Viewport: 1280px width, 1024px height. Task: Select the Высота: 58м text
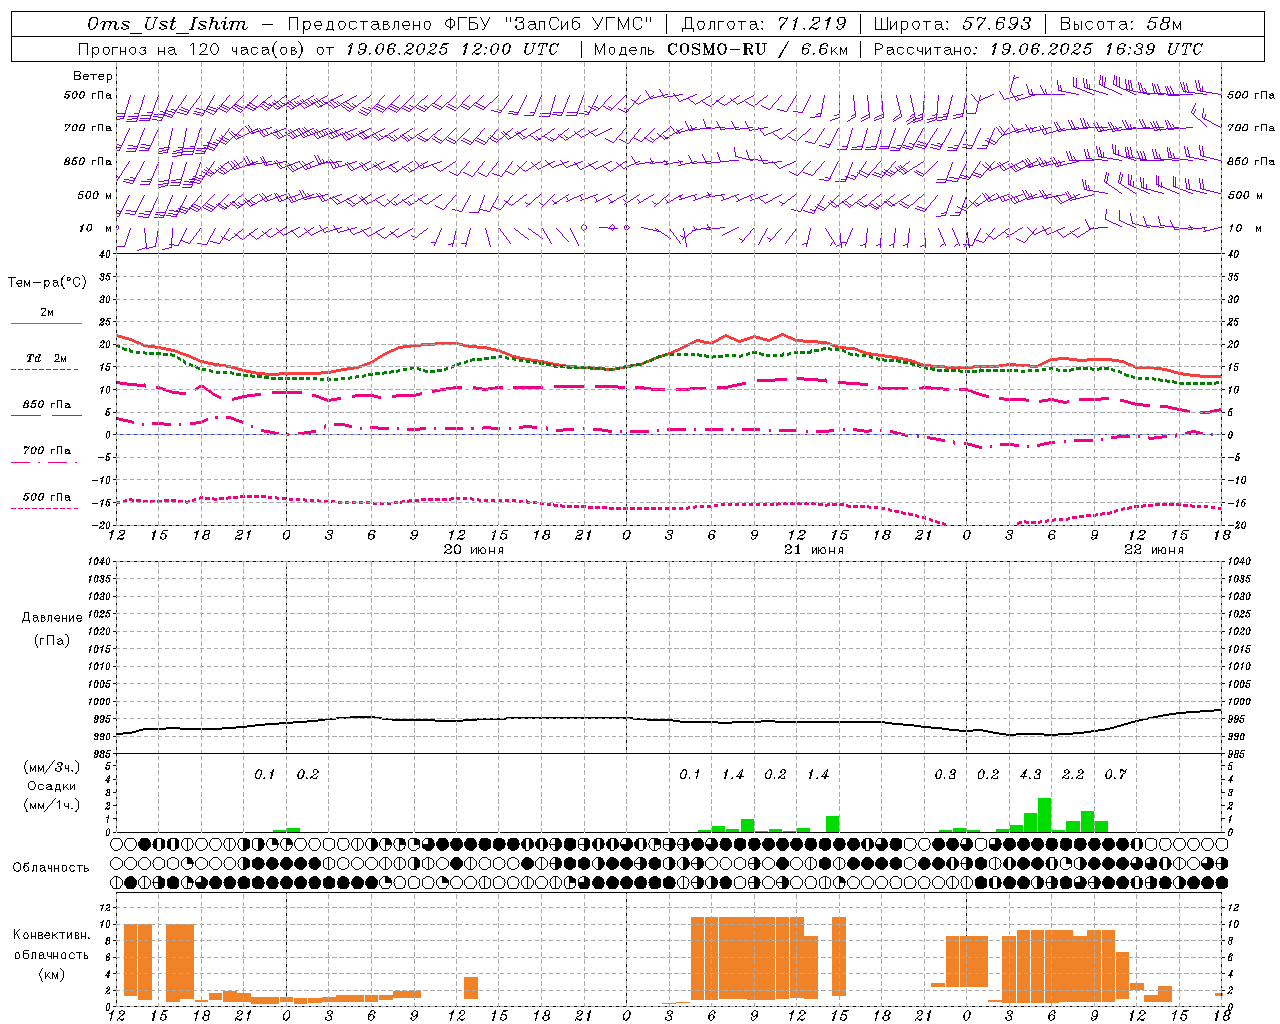(x=1120, y=24)
